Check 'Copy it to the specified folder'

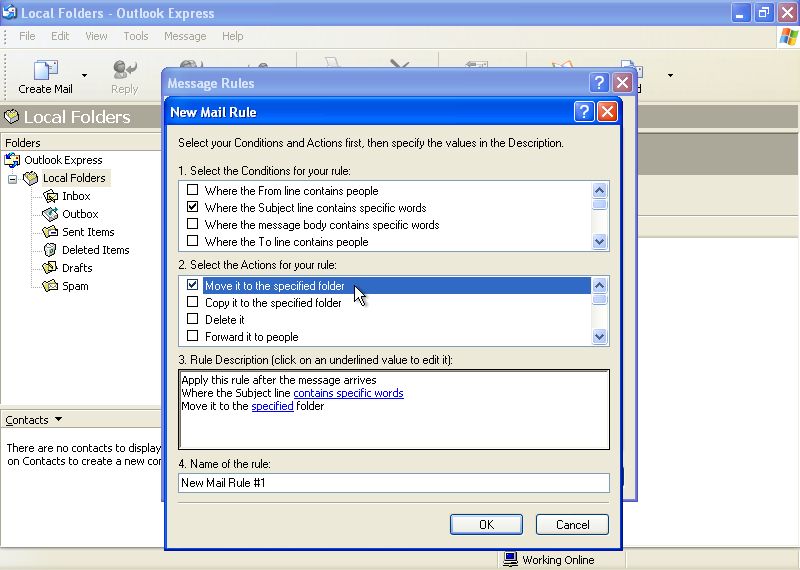tap(192, 302)
